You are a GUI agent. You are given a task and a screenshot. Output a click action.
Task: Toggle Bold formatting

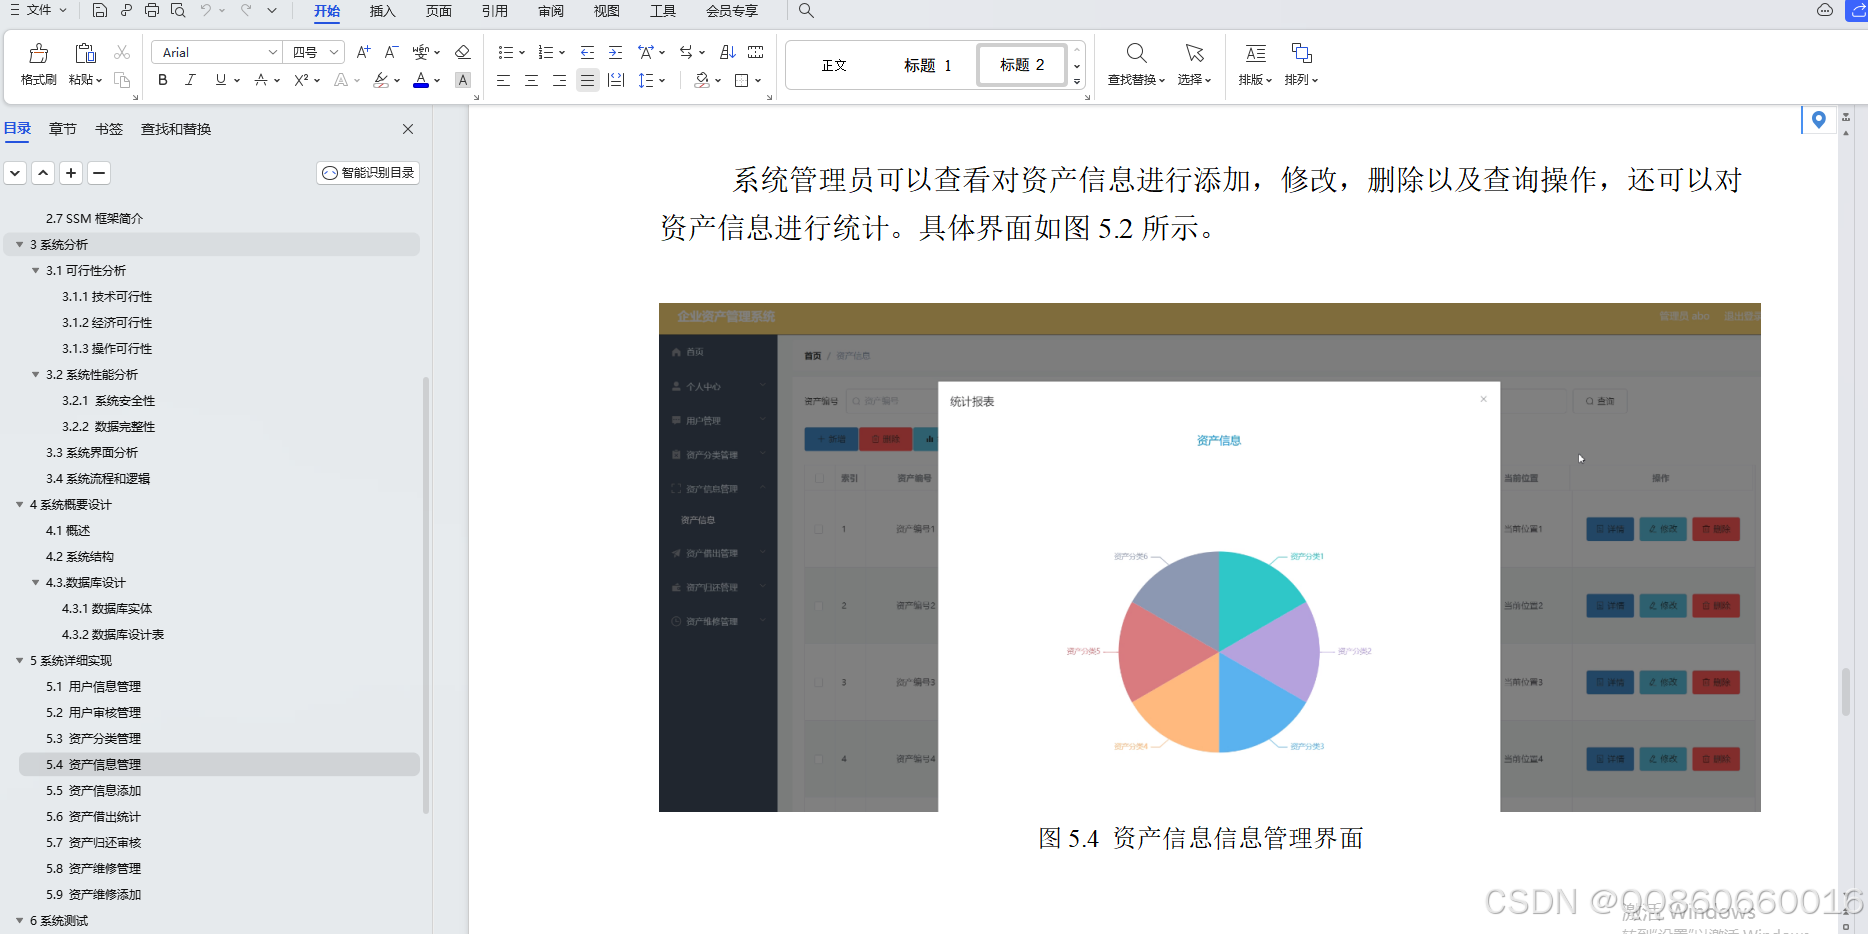click(163, 80)
